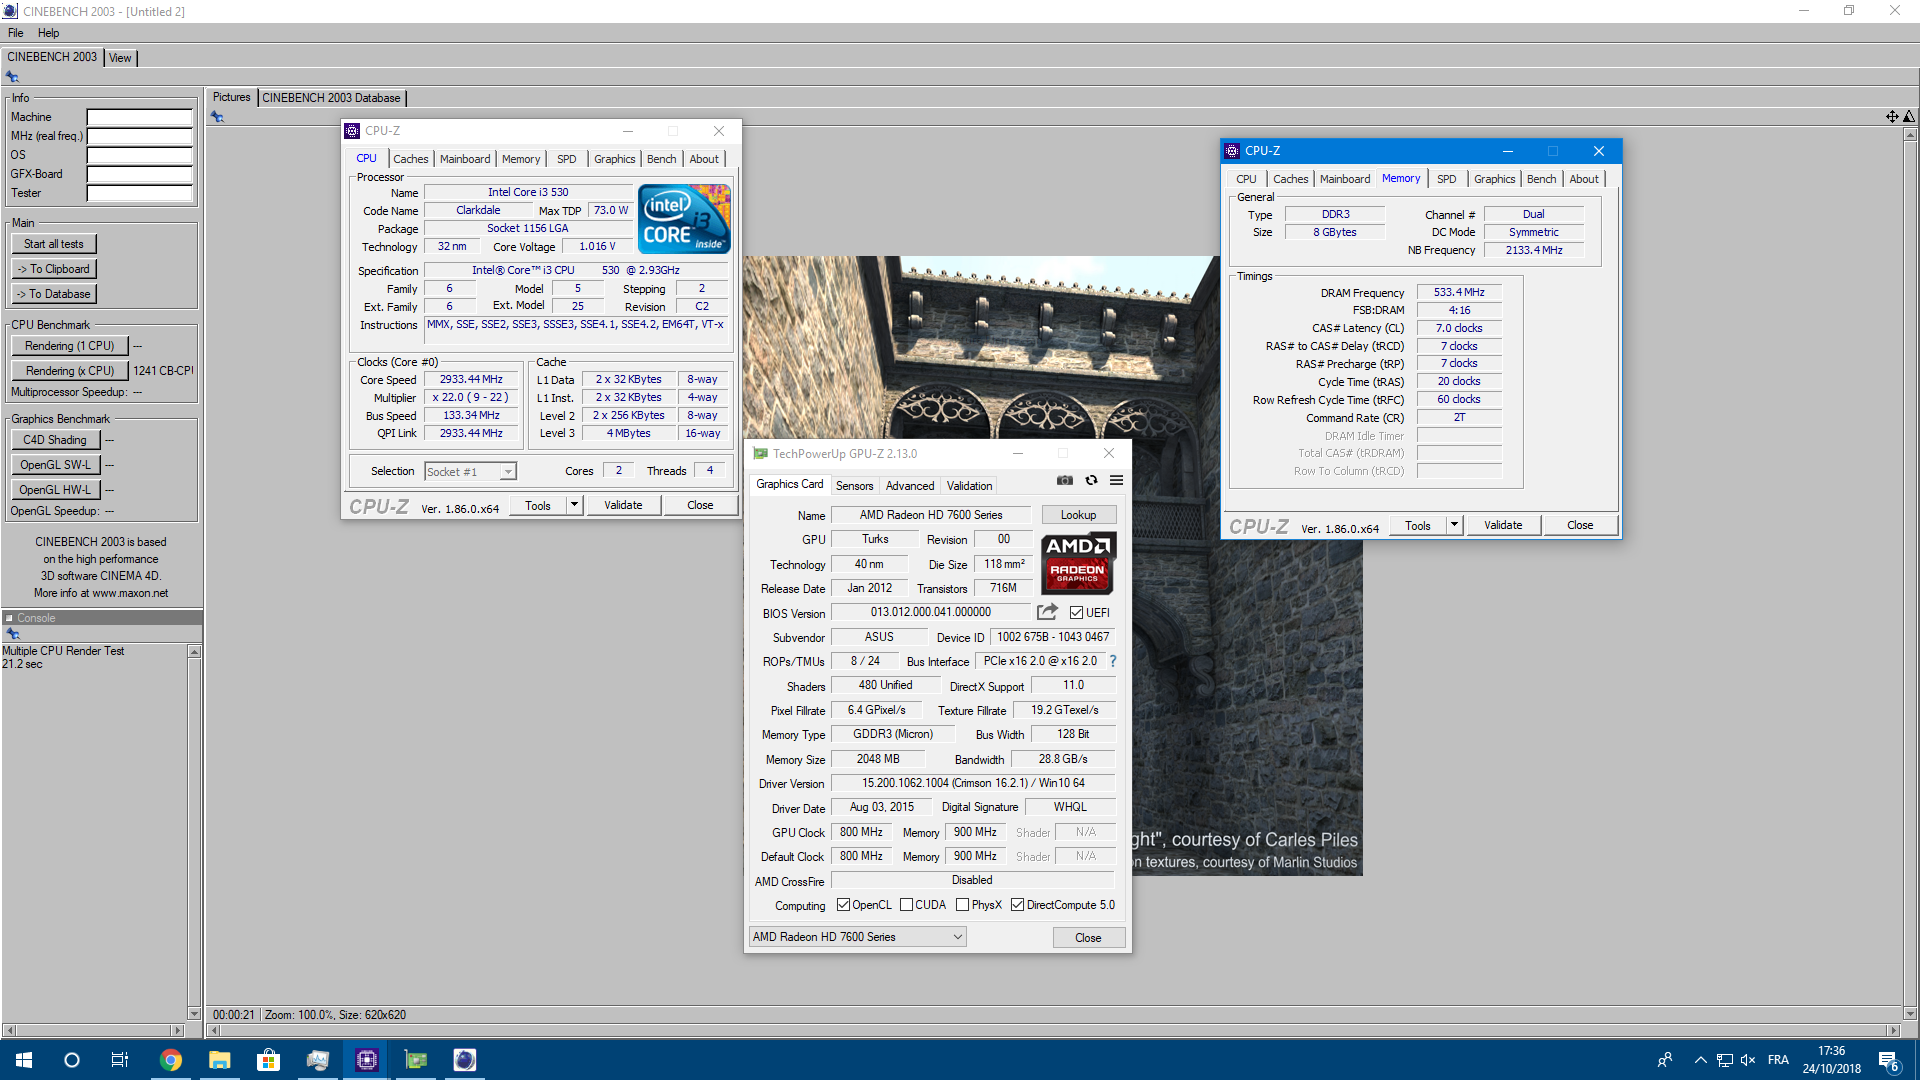Image resolution: width=1920 pixels, height=1080 pixels.
Task: Click the pin icon under Pictures tab
Action: pyautogui.click(x=217, y=117)
